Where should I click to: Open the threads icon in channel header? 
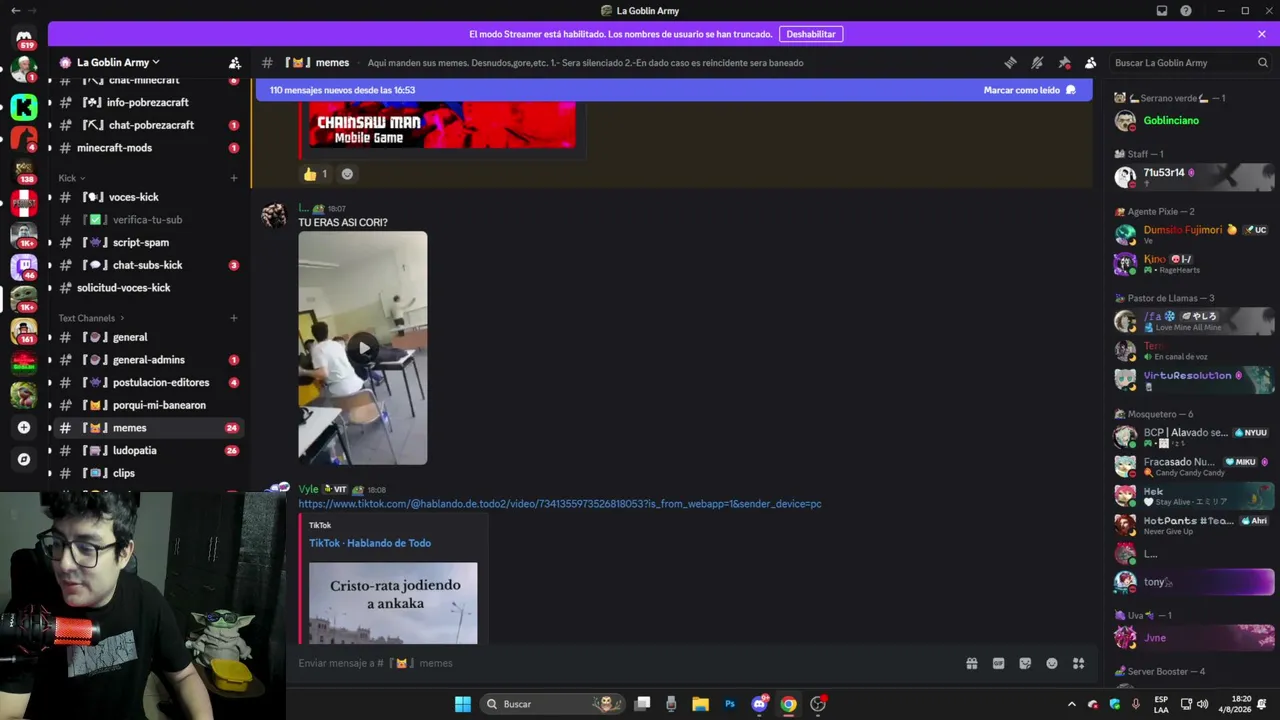pyautogui.click(x=1010, y=62)
